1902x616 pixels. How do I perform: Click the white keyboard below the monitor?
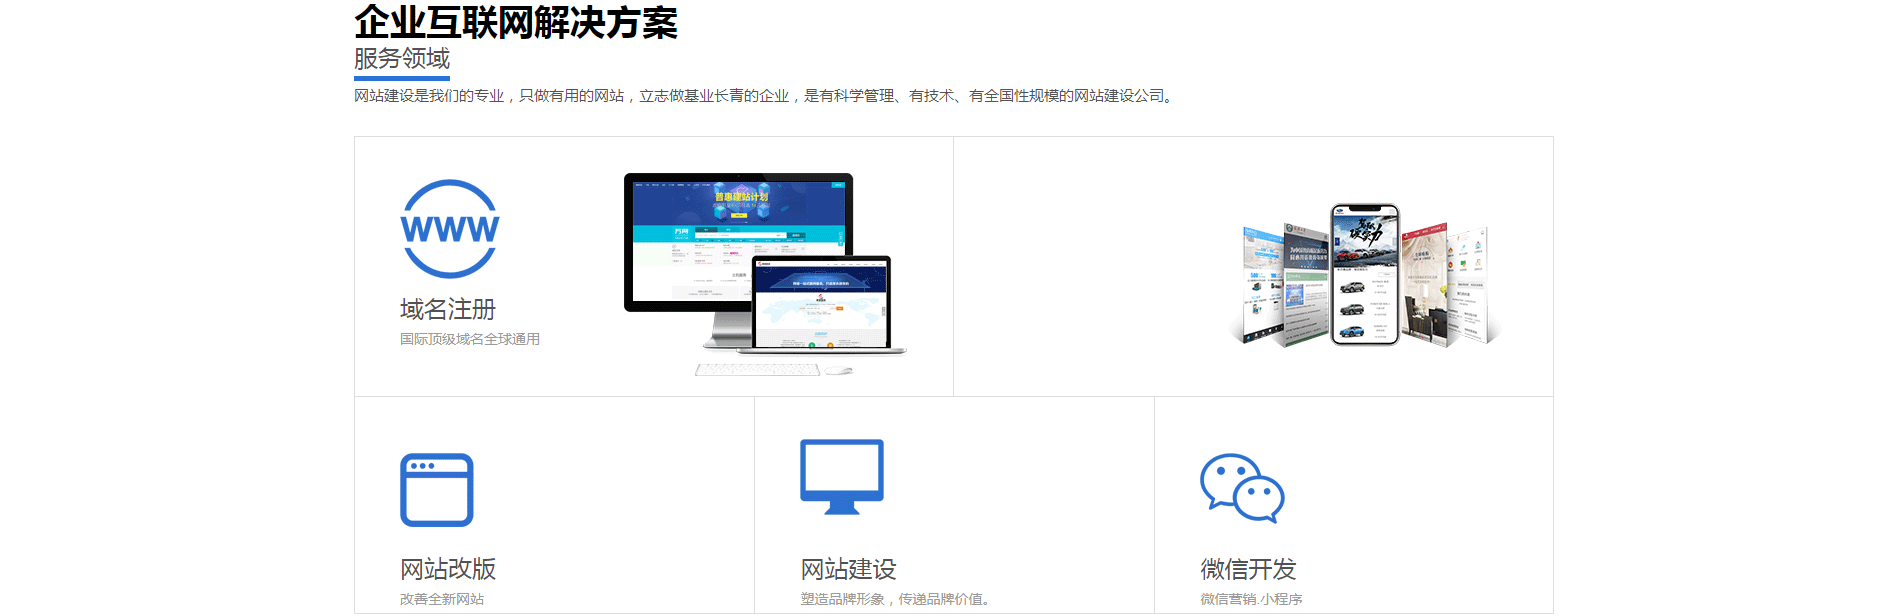tap(758, 370)
